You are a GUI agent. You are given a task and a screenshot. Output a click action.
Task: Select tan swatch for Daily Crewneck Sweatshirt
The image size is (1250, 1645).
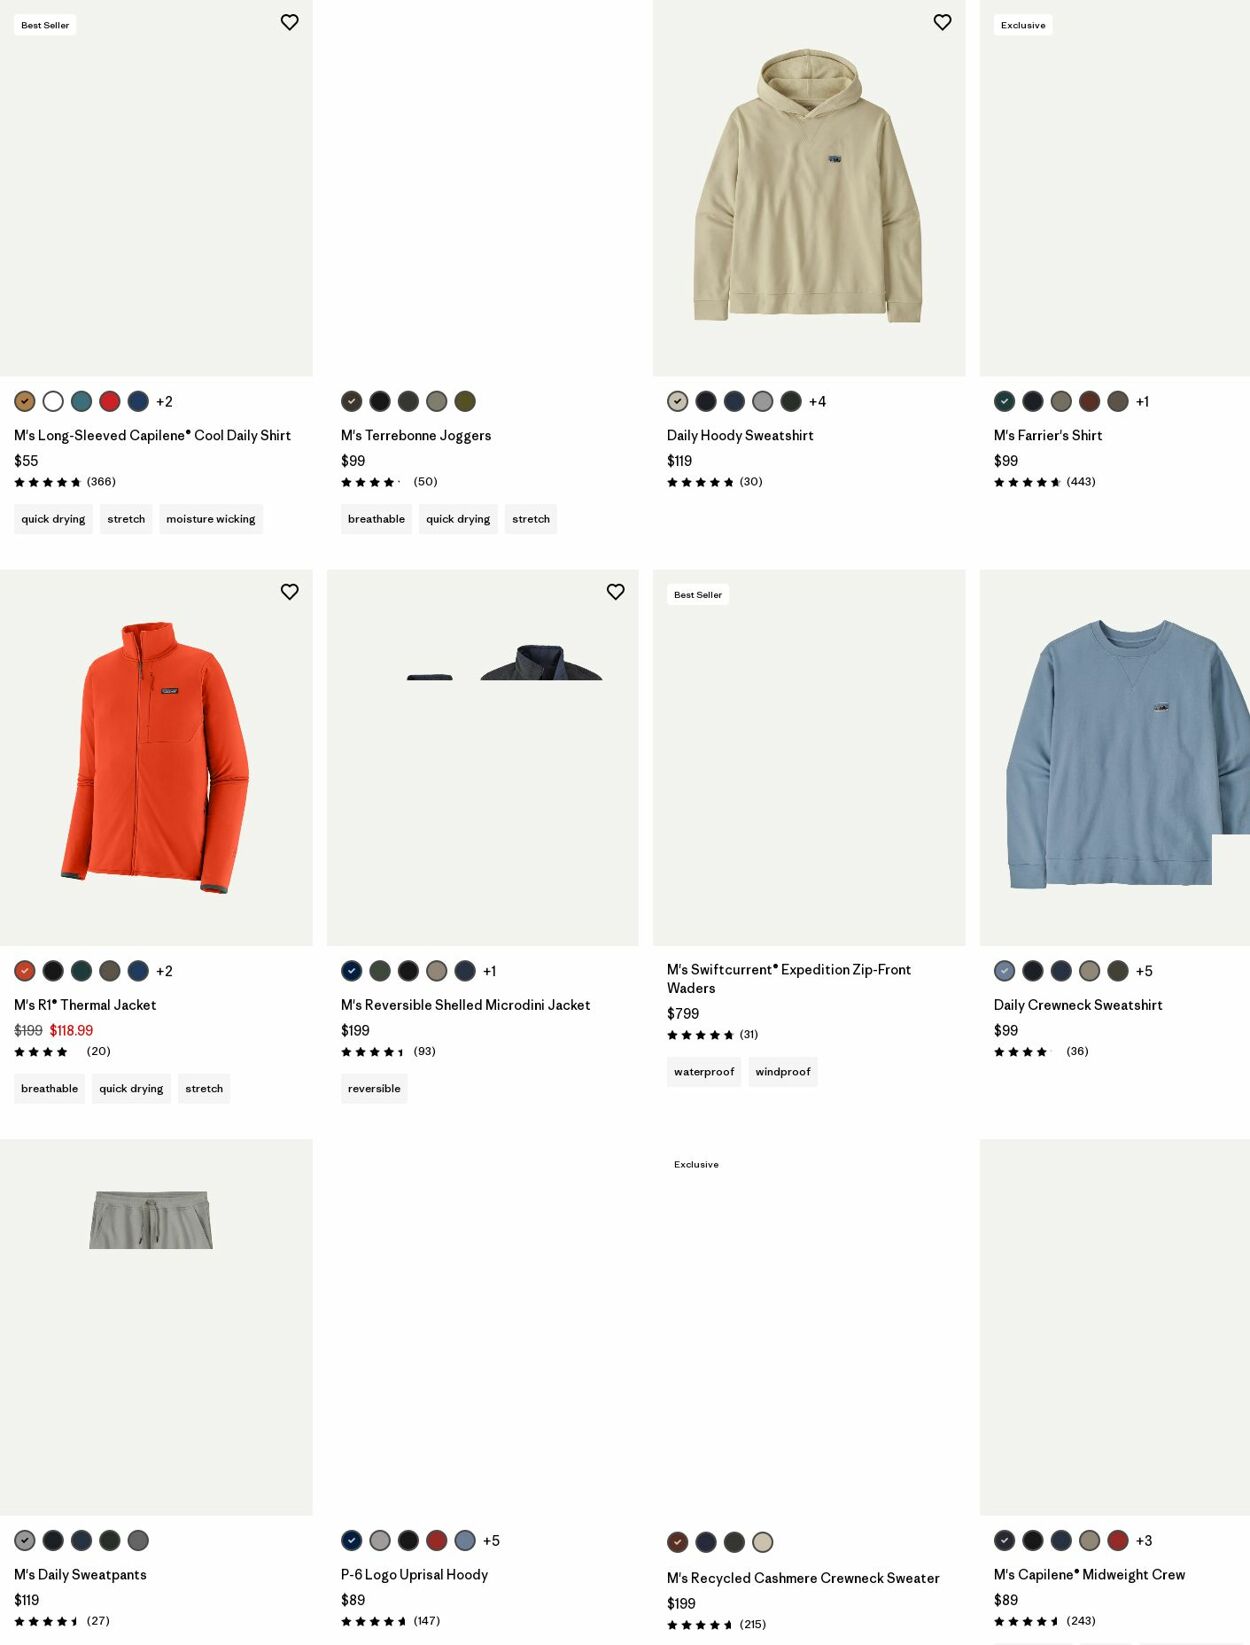point(1090,971)
